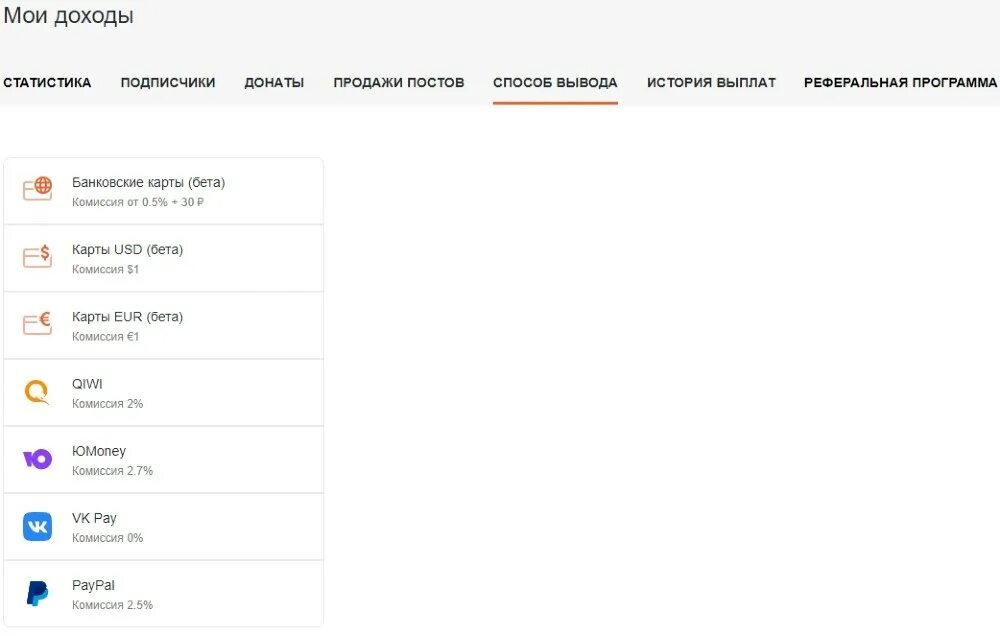Select PayPal withdrawal option
The height and width of the screenshot is (636, 1000).
[x=164, y=593]
